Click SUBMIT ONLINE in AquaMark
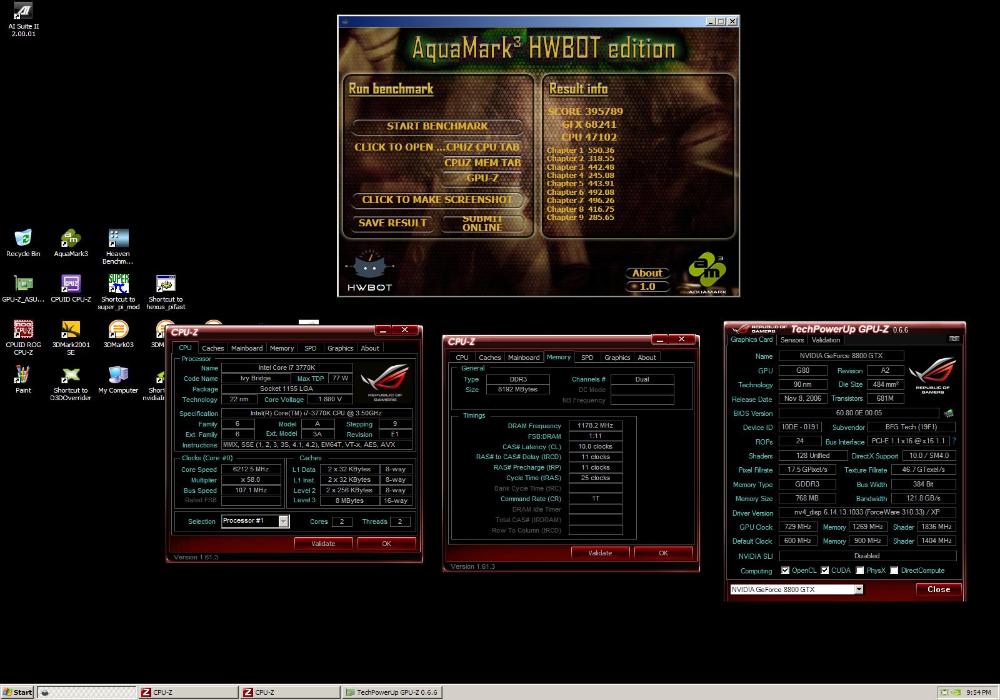The height and width of the screenshot is (700, 1000). tap(482, 223)
